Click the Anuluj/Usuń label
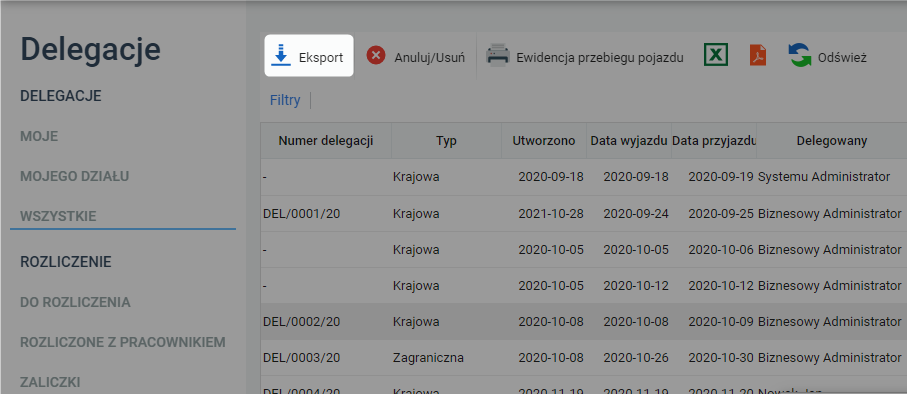Viewport: 907px width, 394px height. [x=429, y=58]
